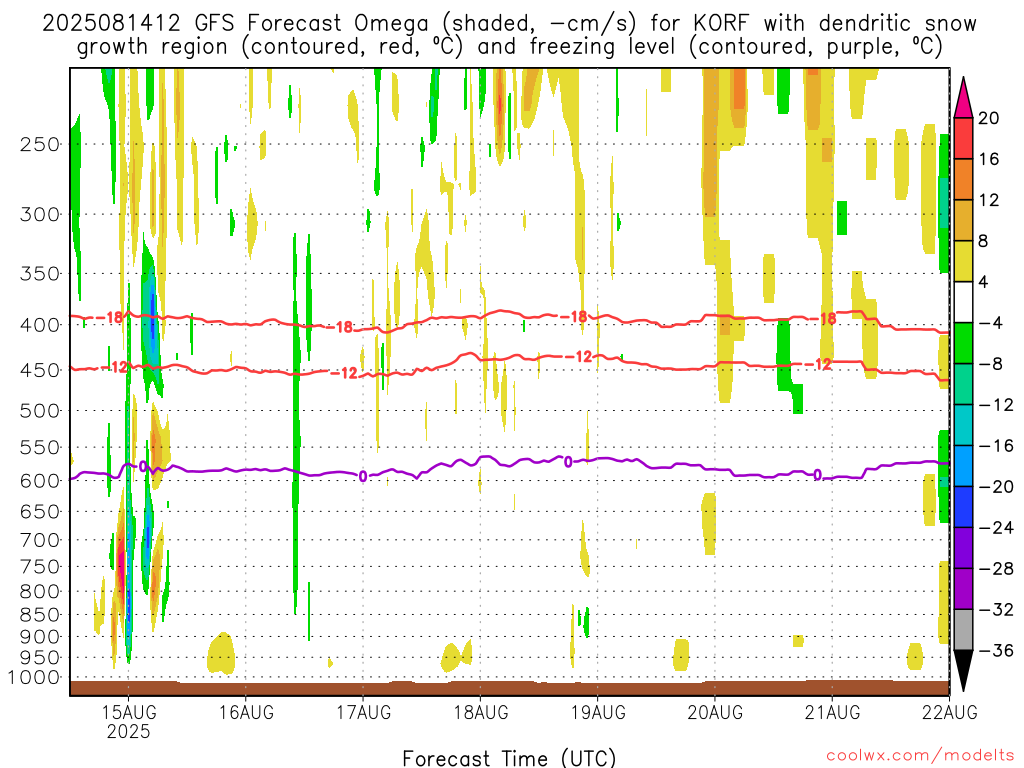Select the 350 pressure level label
Image resolution: width=1024 pixels, height=768 pixels.
click(x=40, y=274)
